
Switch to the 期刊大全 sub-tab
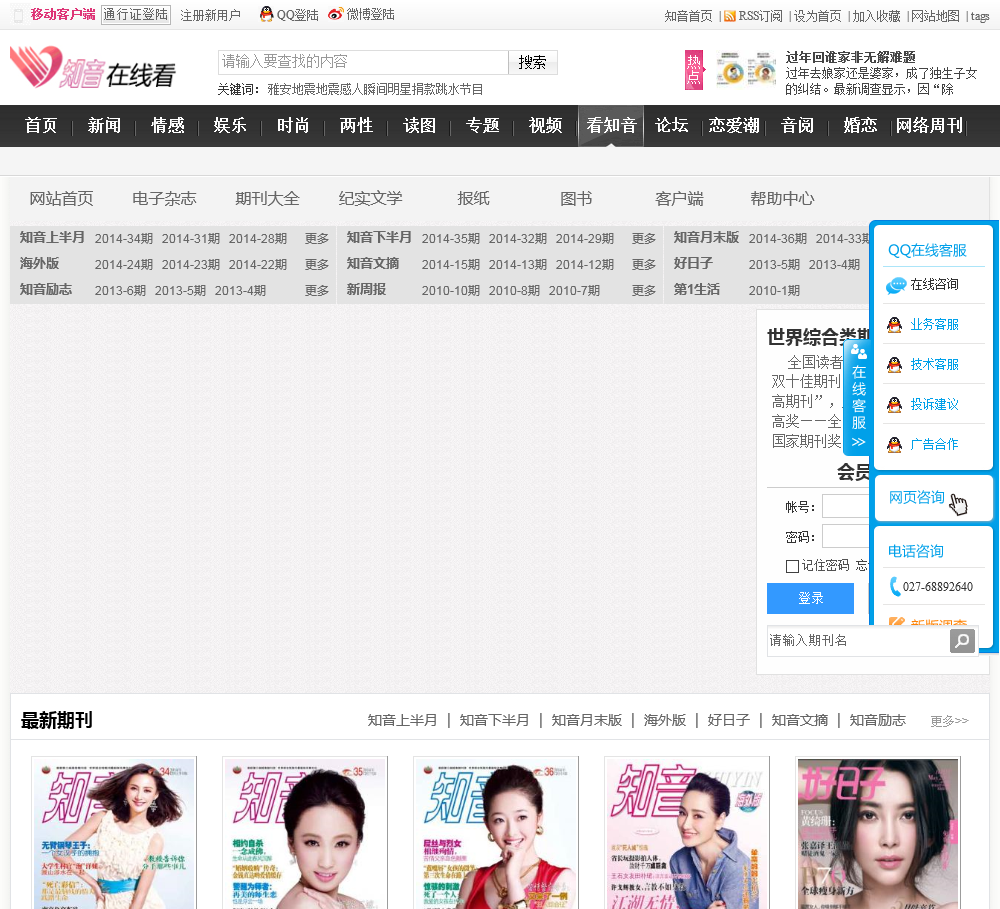point(267,199)
